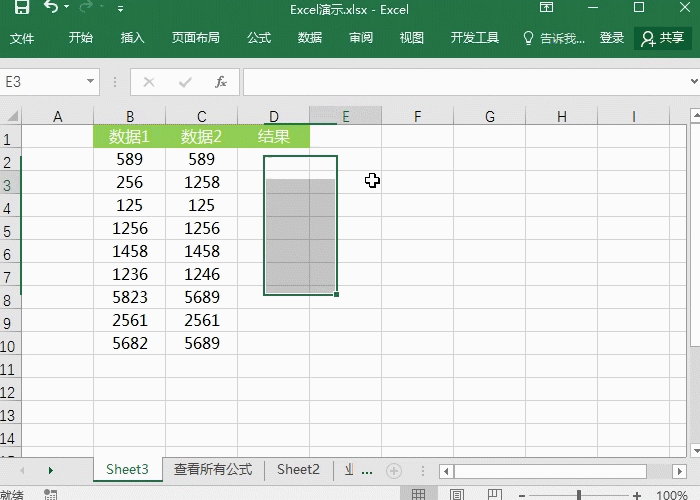This screenshot has height=500, width=700.
Task: Select column F header
Action: (417, 116)
